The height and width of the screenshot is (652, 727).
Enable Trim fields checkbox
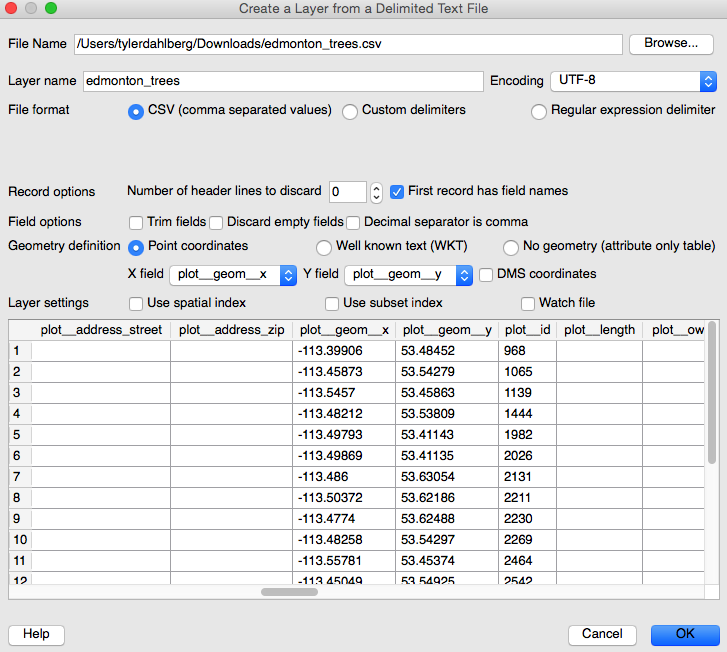coord(136,223)
